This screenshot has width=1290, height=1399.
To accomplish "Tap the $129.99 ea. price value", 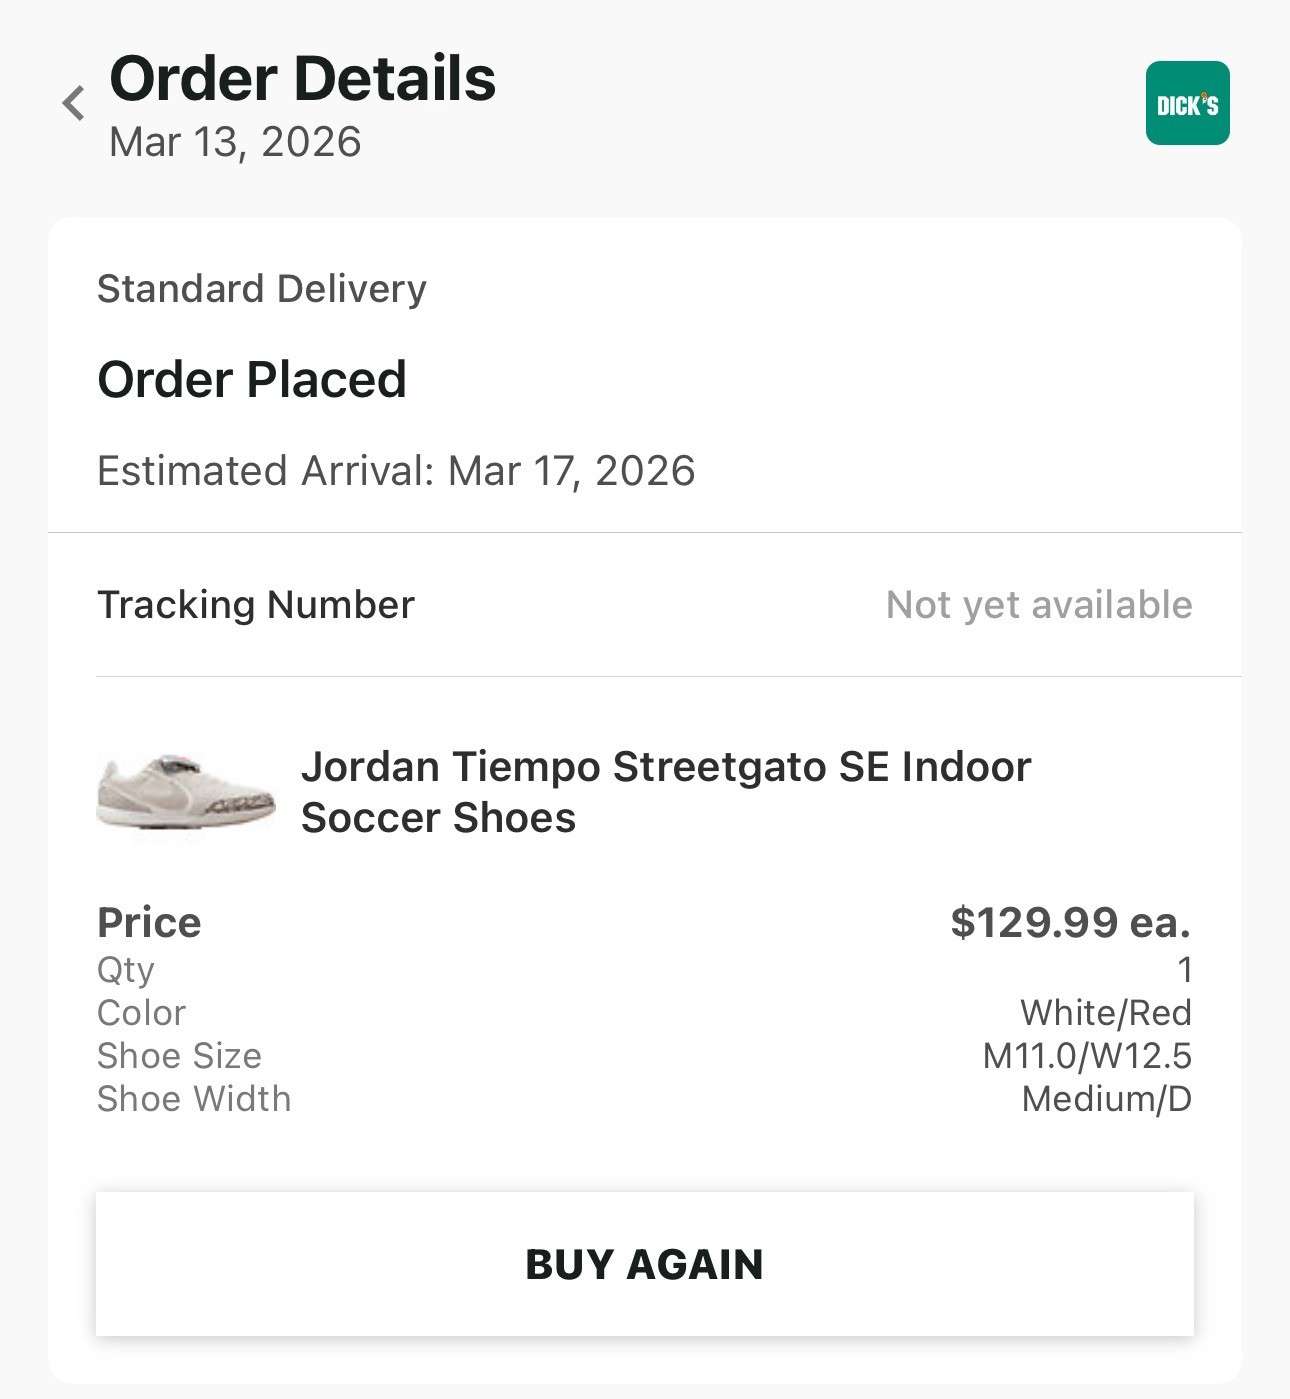I will [1070, 922].
